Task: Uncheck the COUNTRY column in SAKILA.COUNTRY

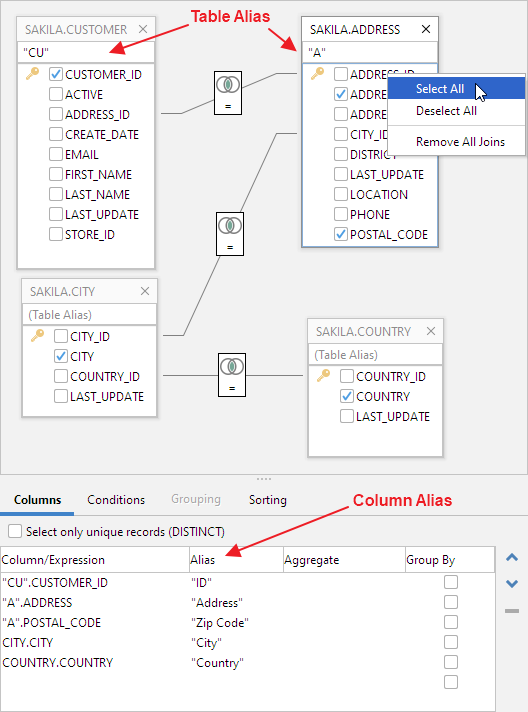Action: [347, 396]
